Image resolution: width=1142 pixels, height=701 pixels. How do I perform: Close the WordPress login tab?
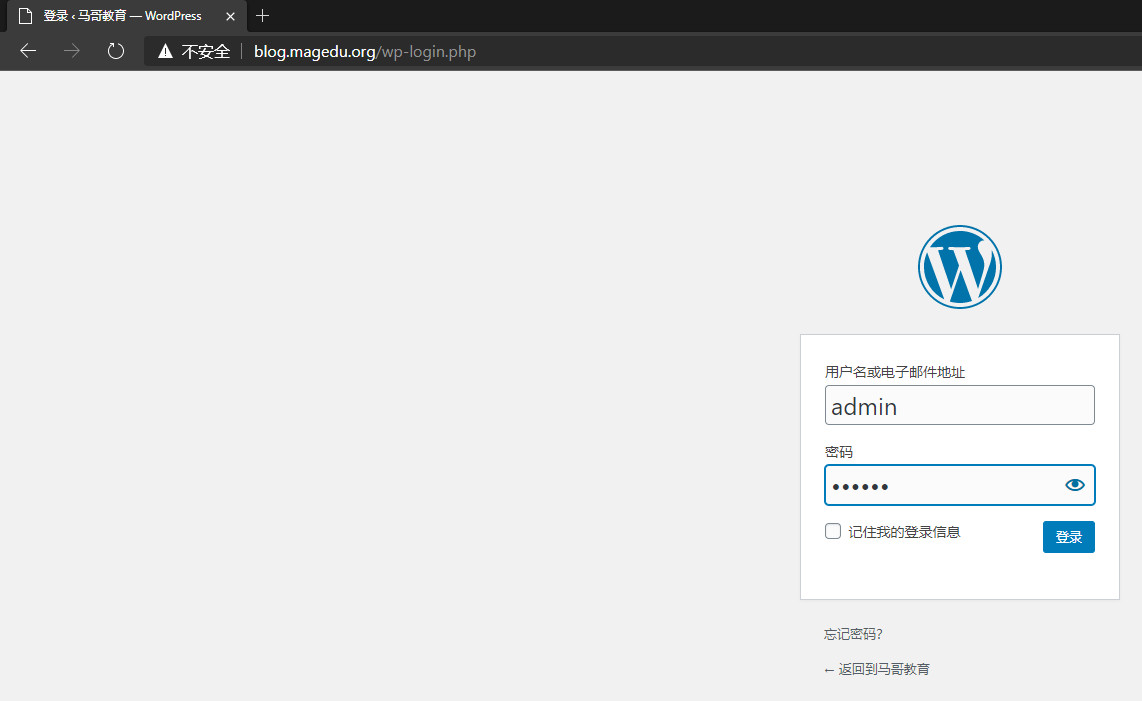coord(230,16)
